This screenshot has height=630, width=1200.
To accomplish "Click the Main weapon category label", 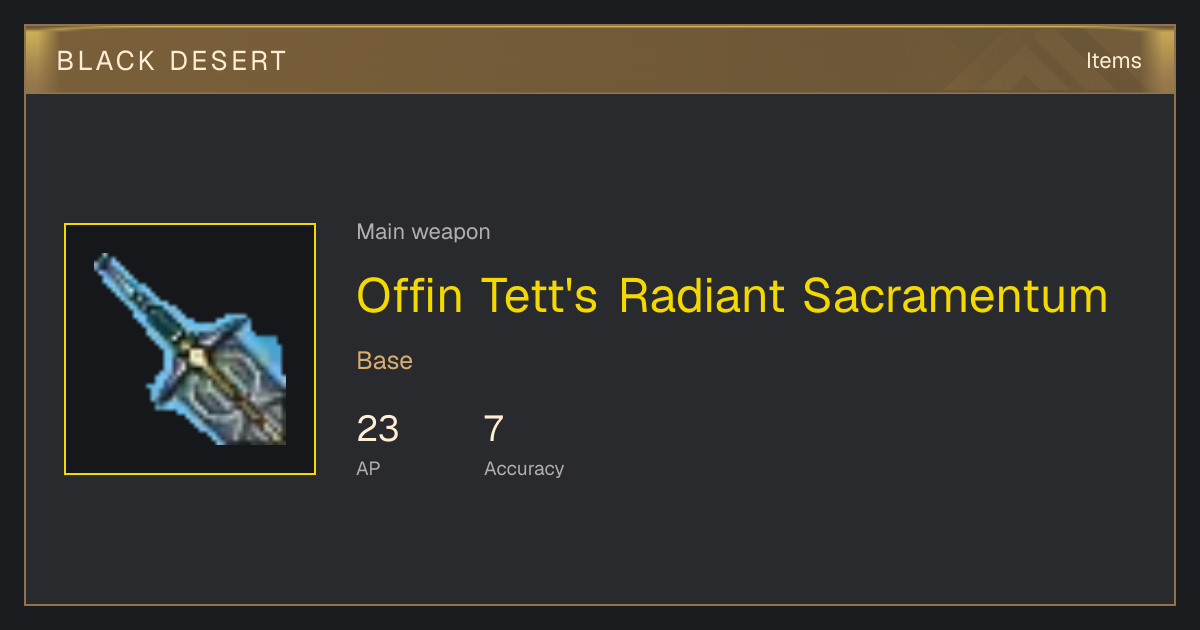I will point(423,232).
